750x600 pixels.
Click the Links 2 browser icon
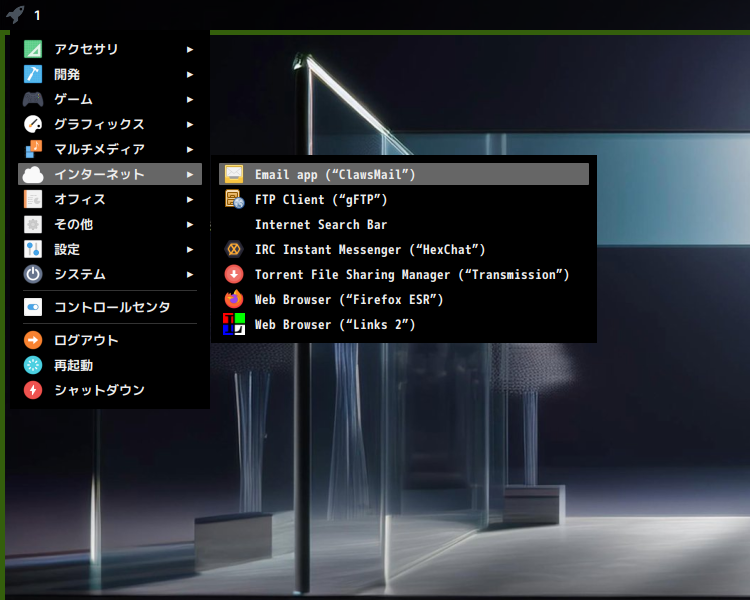point(234,324)
